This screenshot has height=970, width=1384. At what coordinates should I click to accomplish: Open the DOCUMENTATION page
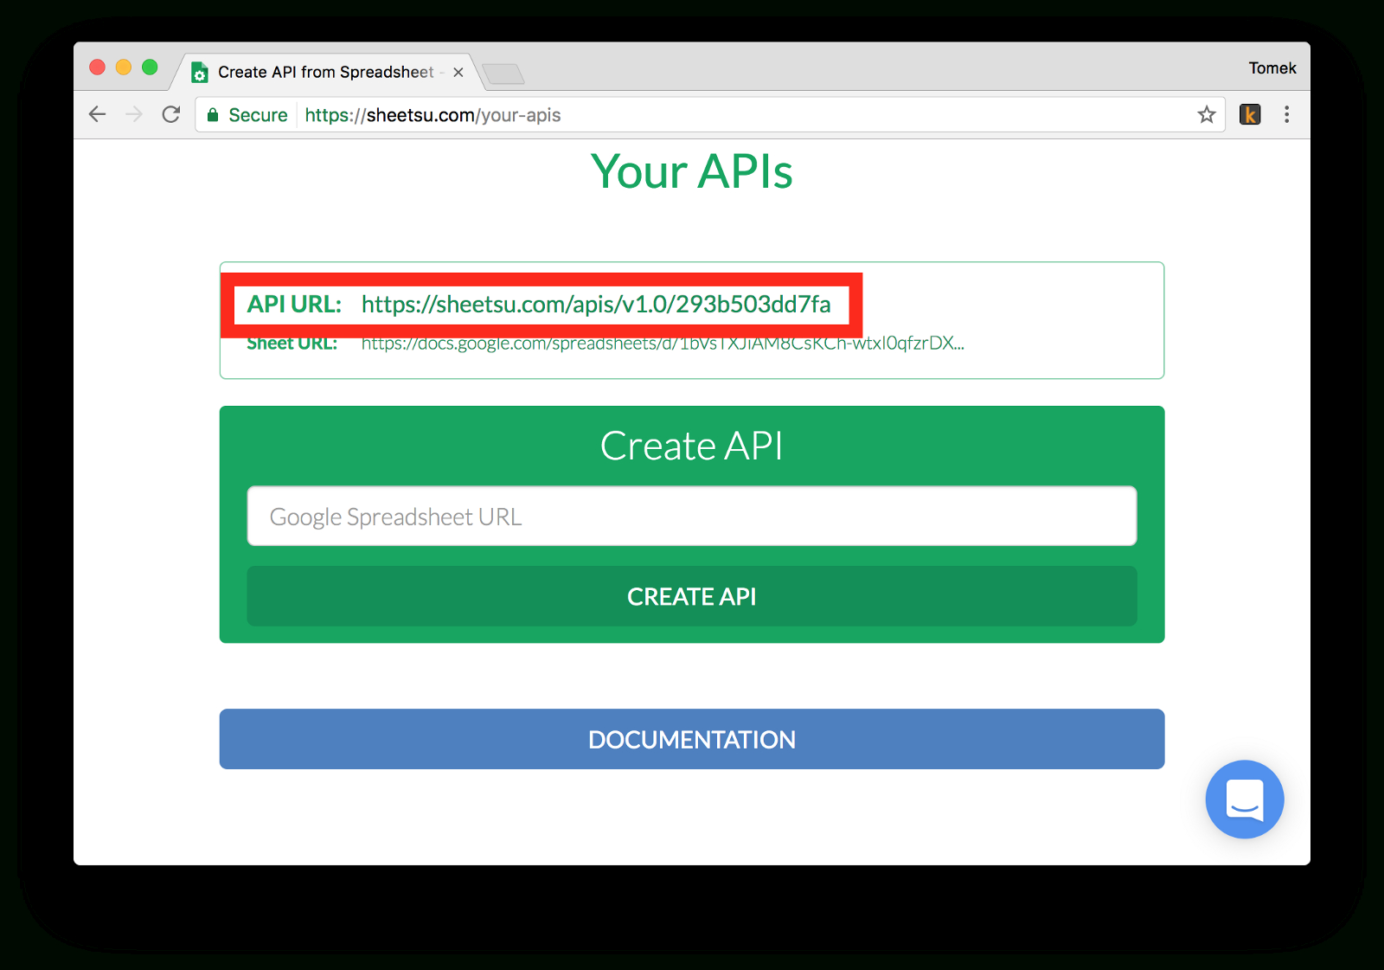pyautogui.click(x=691, y=739)
